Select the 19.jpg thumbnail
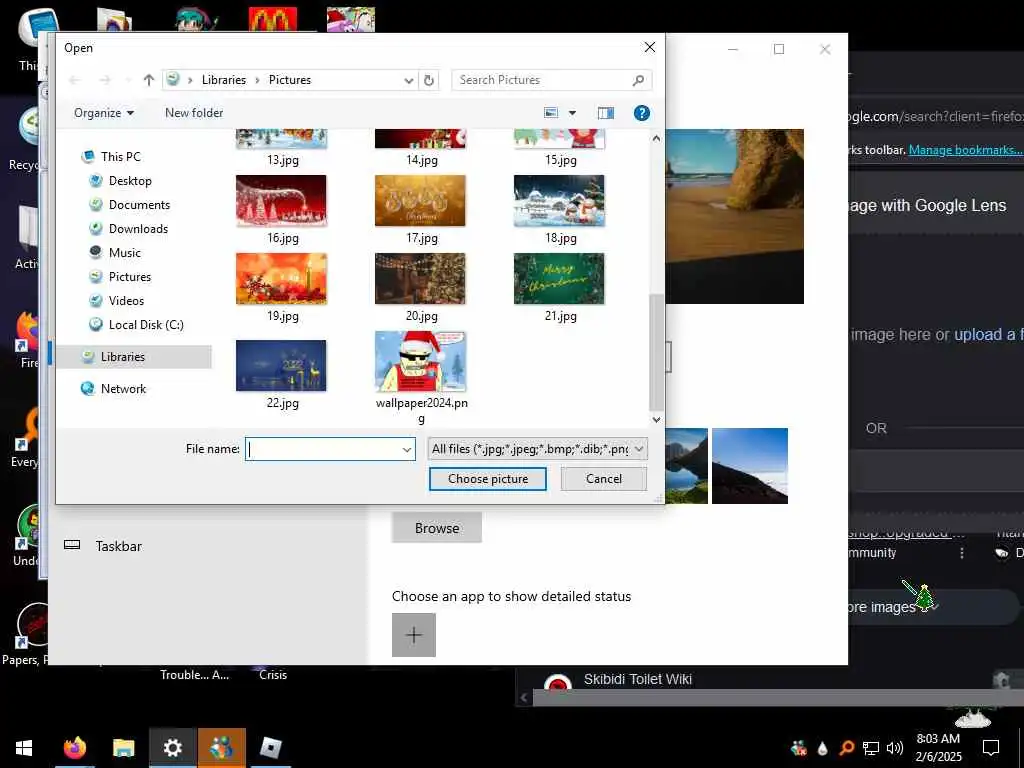The image size is (1024, 768). tap(281, 279)
